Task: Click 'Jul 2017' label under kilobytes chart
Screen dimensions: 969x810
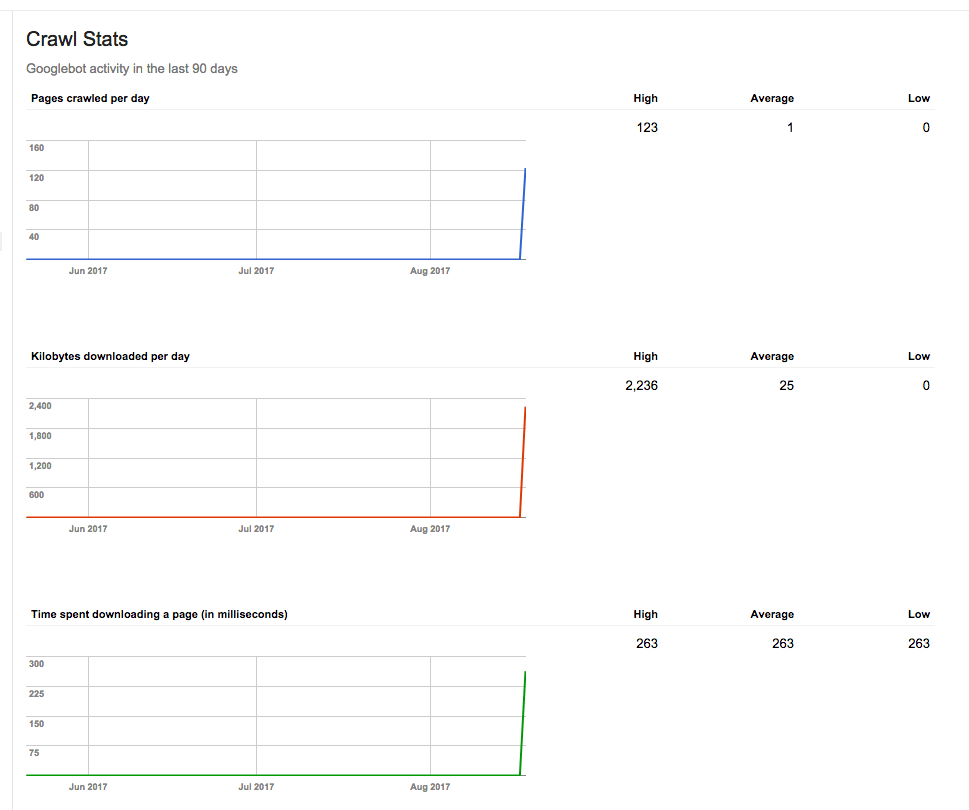Action: (x=256, y=529)
